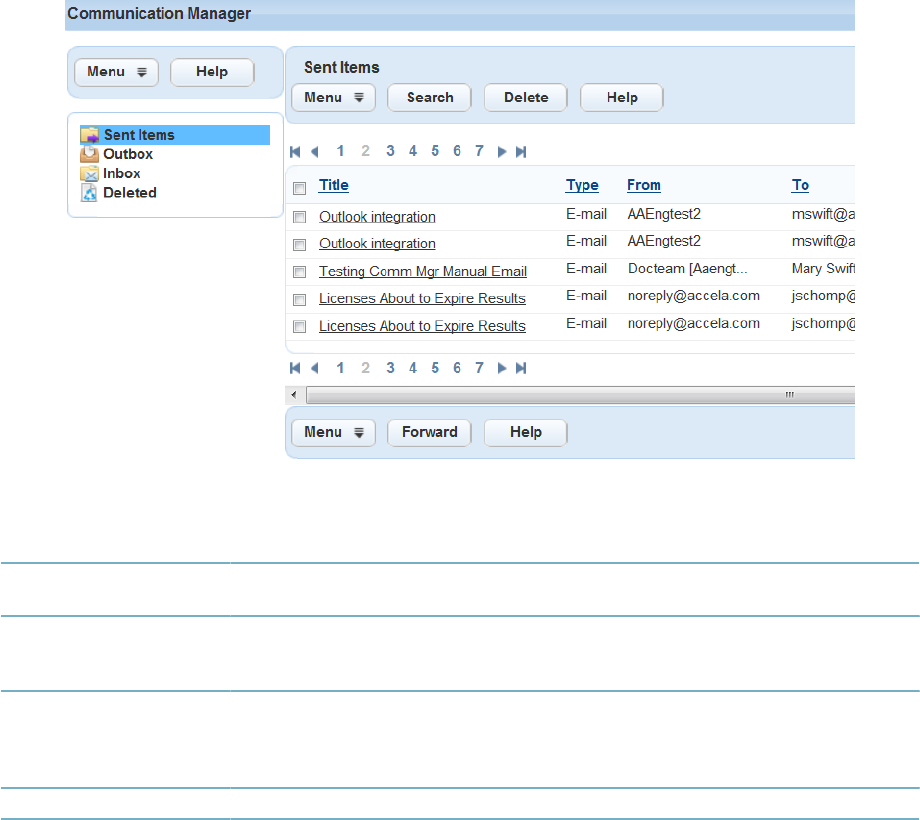Open the left panel Menu dropdown
This screenshot has width=920, height=820.
pyautogui.click(x=117, y=72)
